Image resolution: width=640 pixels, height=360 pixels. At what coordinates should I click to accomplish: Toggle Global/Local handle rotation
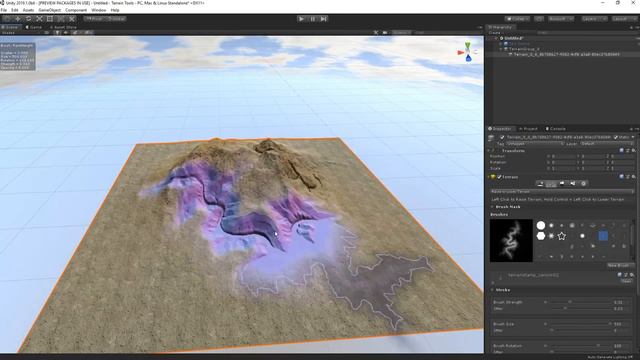(x=116, y=19)
